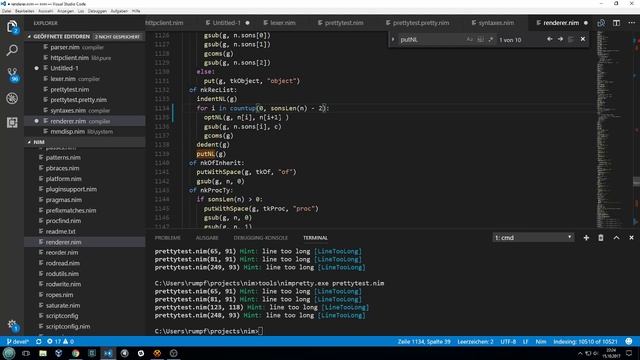Switch to the prettytest.pretty.nim editor tab

(x=421, y=23)
